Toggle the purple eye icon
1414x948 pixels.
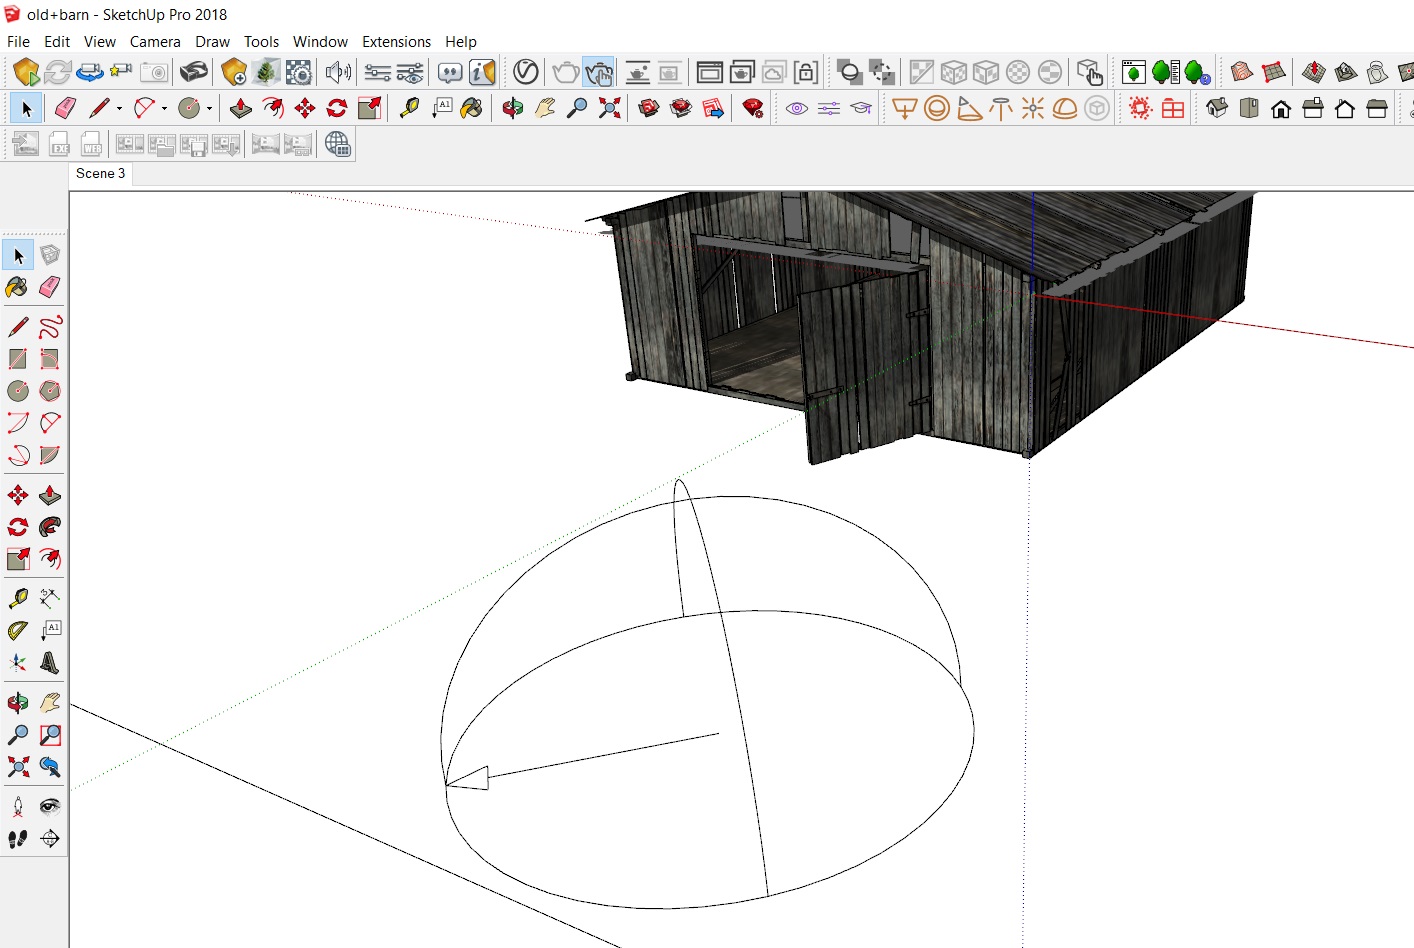(x=797, y=108)
